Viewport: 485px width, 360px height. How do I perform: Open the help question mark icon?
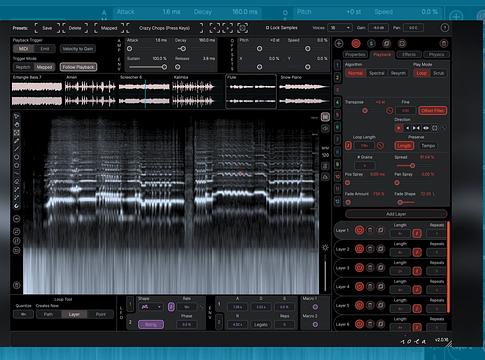coord(445,28)
